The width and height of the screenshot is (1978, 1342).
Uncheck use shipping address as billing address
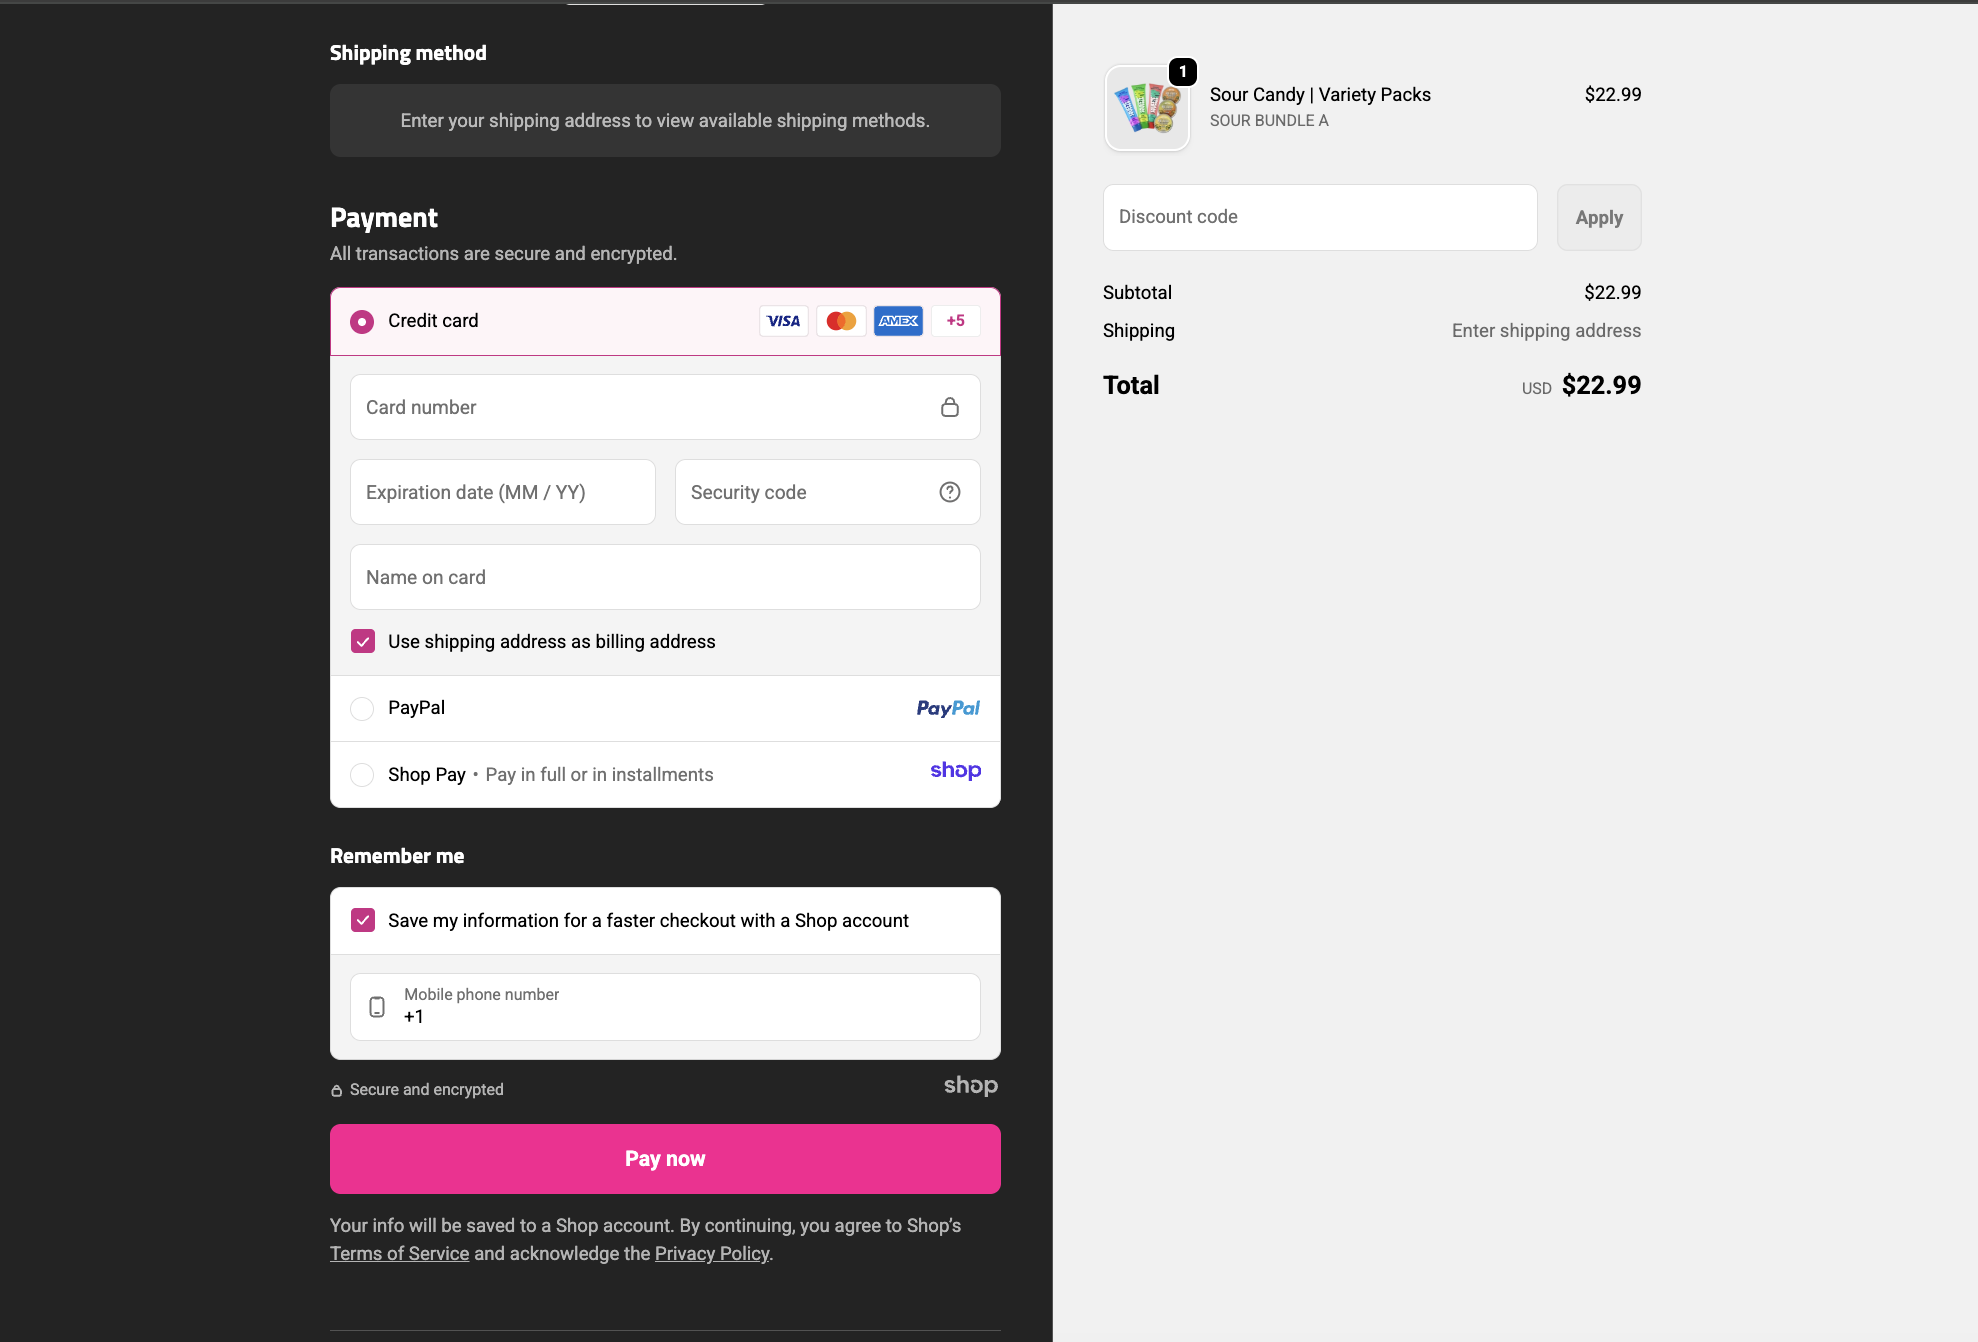pos(362,641)
